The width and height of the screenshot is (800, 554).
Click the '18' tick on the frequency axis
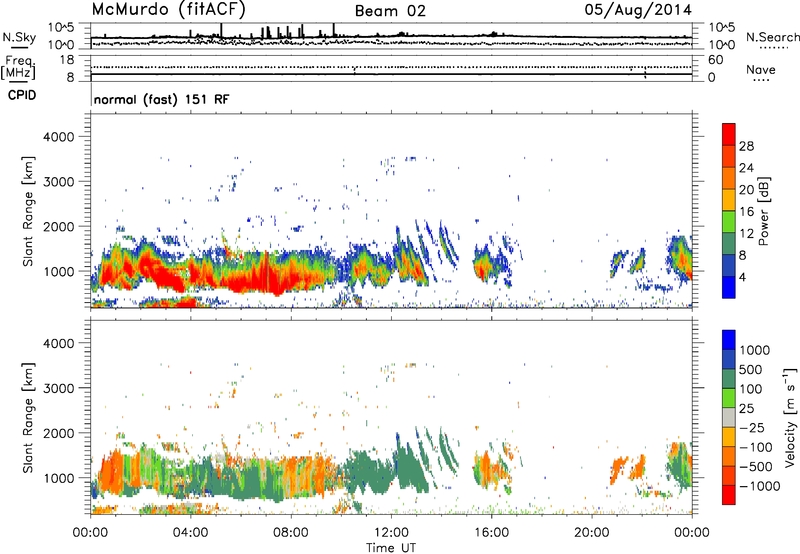coord(67,60)
